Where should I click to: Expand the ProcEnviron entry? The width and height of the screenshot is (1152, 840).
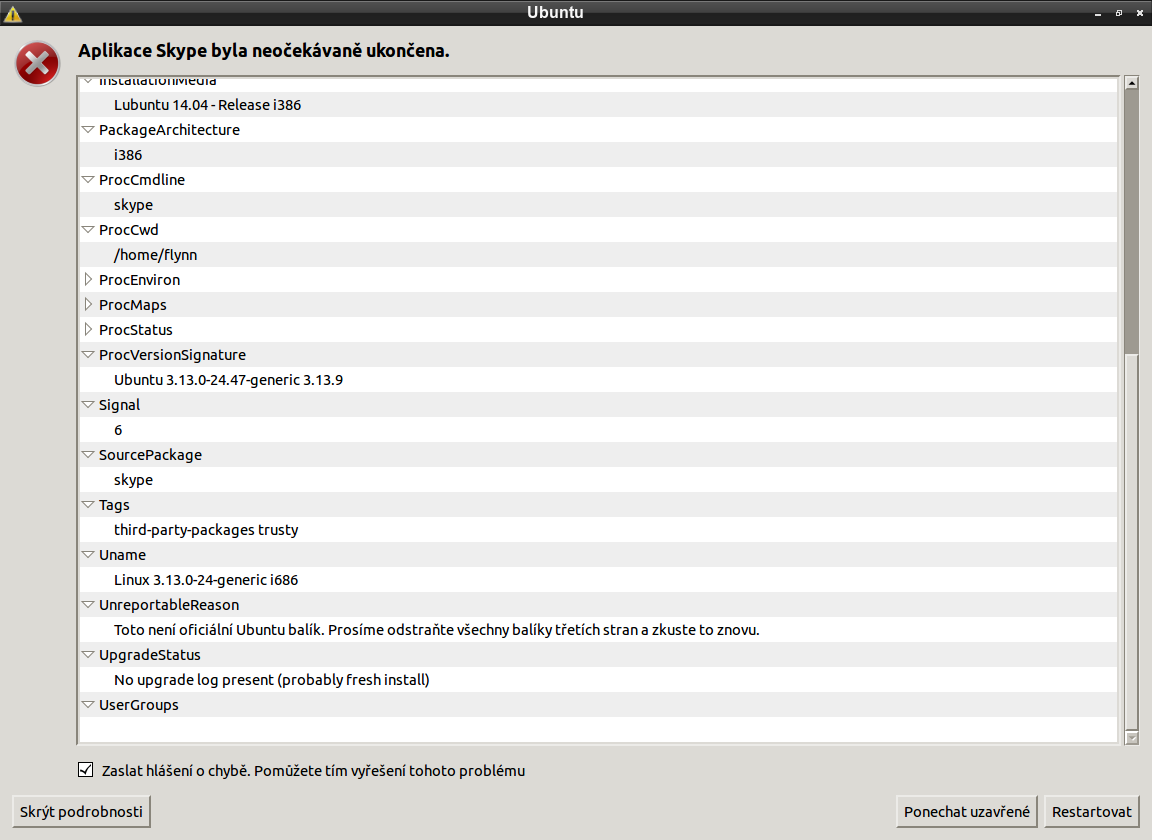click(88, 279)
